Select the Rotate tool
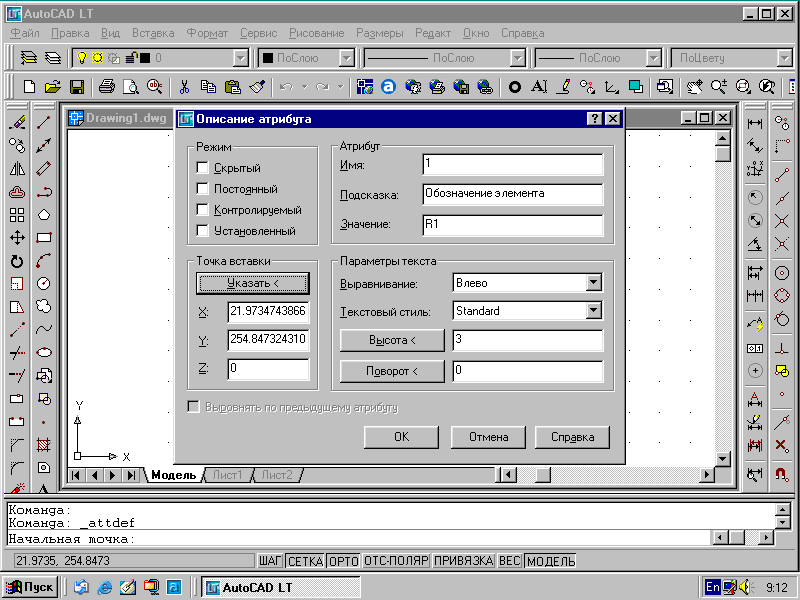Image resolution: width=800 pixels, height=600 pixels. (x=17, y=261)
